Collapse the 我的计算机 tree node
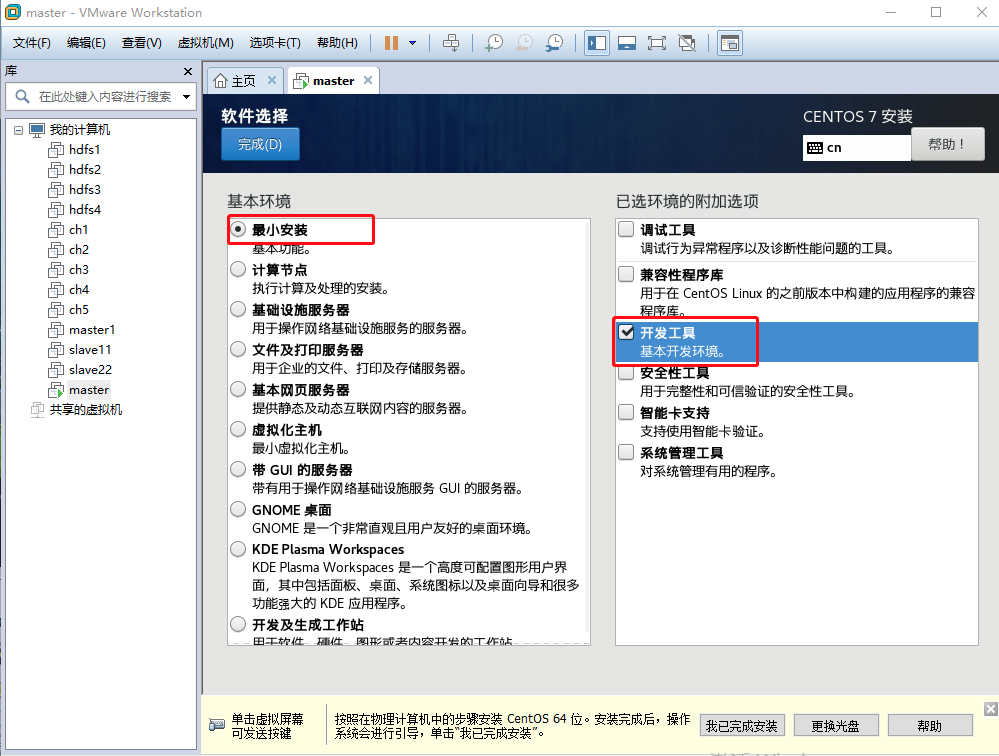Screen dimensions: 999x756 (18, 129)
